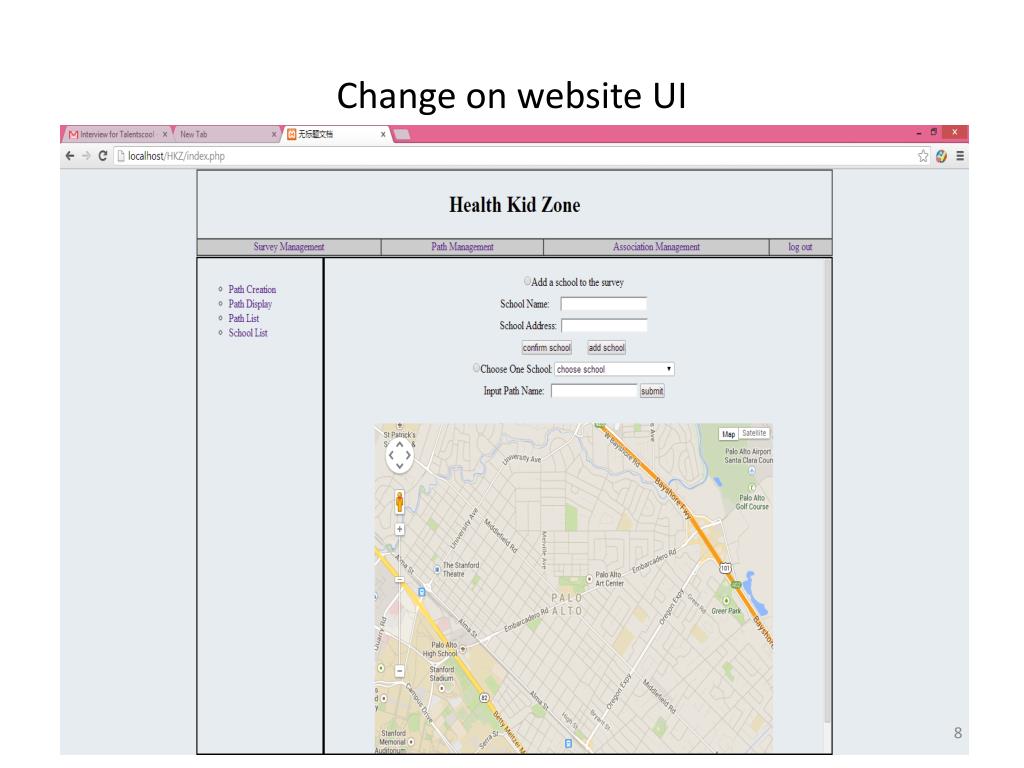
Task: Click the School Address input field
Action: [604, 325]
